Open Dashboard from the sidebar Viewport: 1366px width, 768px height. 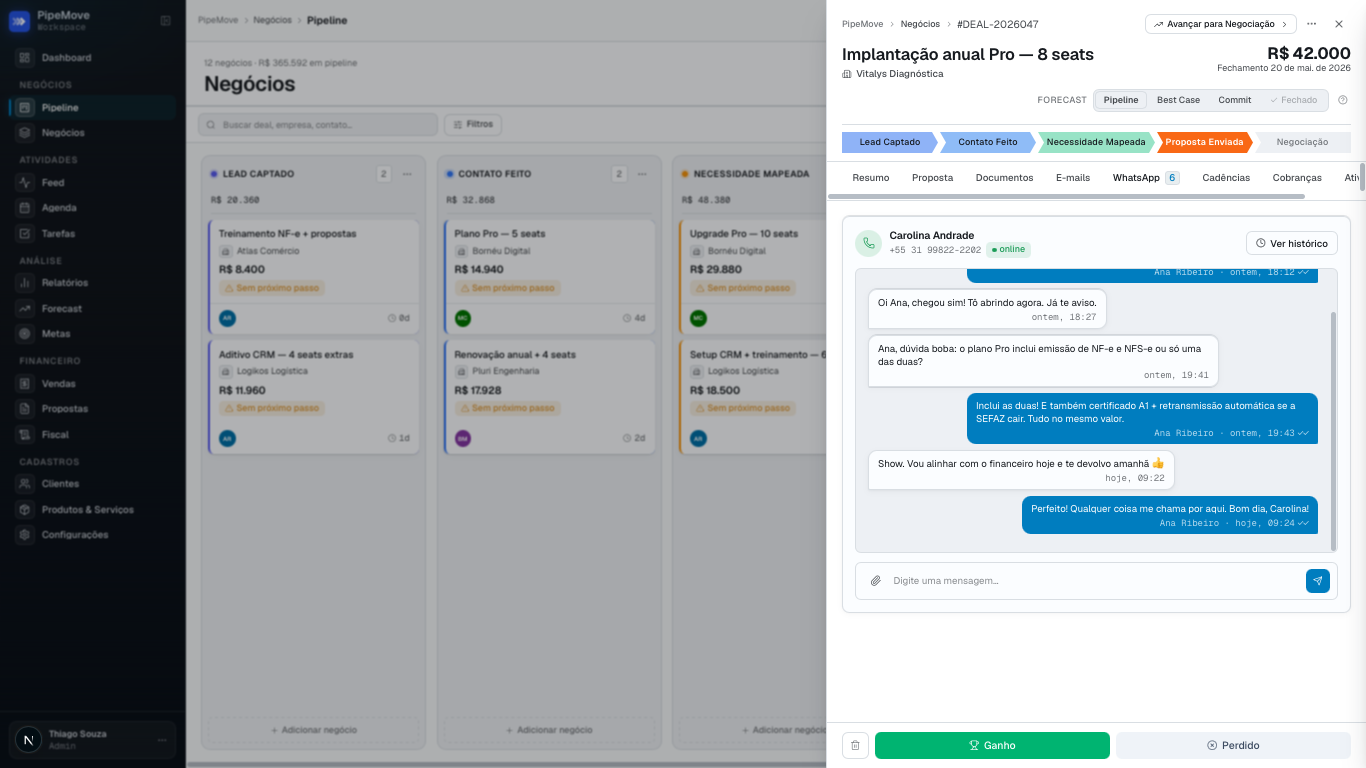pyautogui.click(x=93, y=58)
